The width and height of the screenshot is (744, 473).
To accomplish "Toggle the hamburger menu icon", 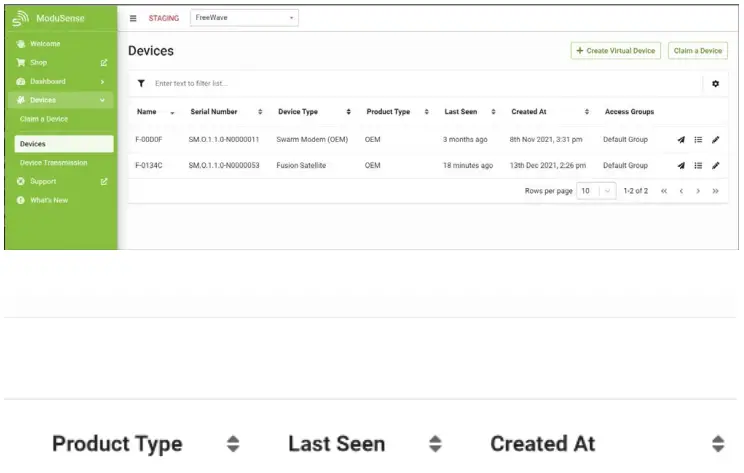I will [x=133, y=18].
